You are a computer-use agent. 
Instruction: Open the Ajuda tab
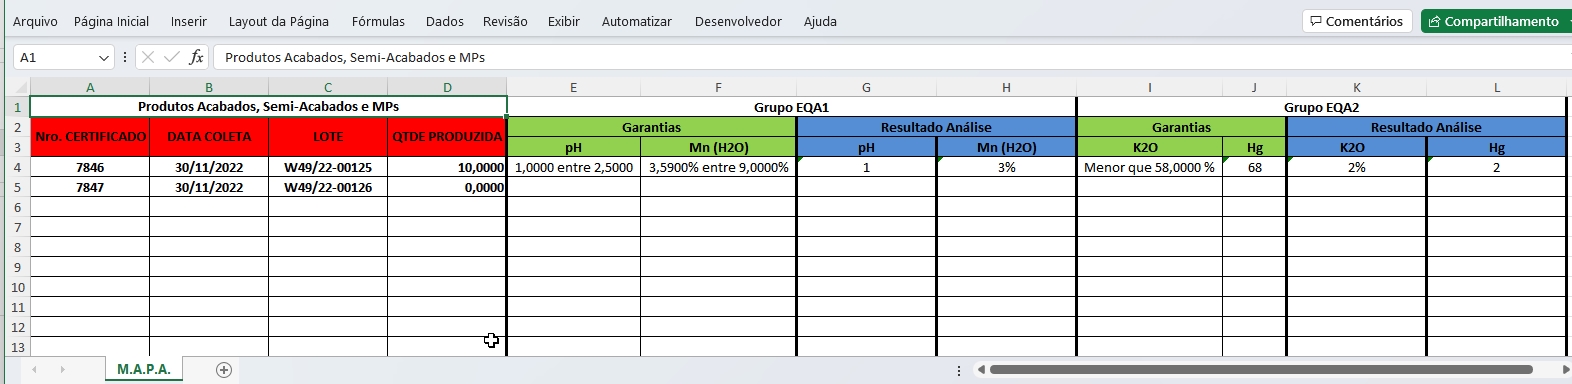click(820, 21)
